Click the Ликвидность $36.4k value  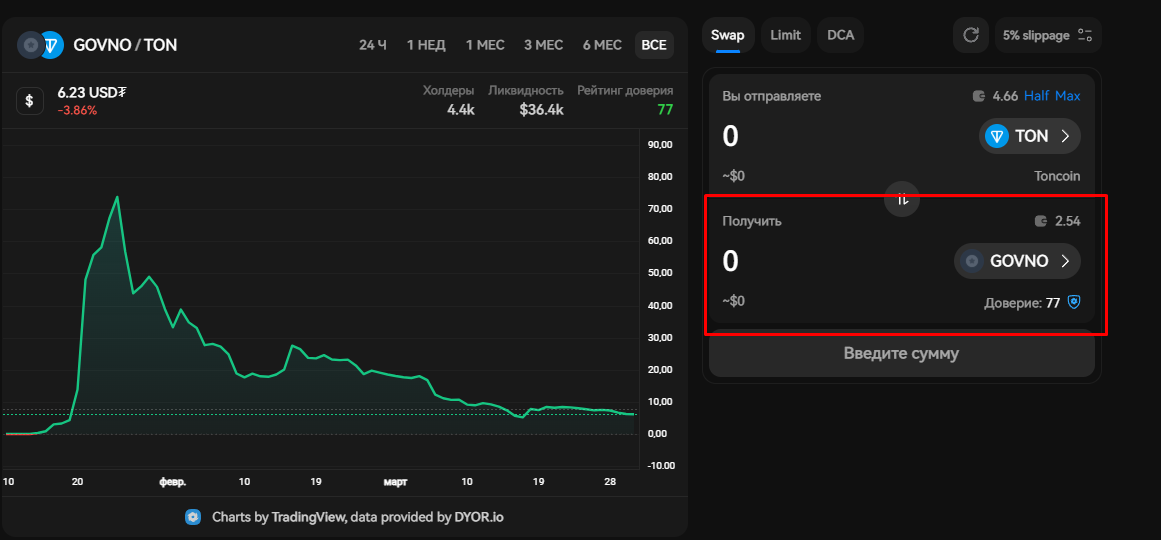coord(542,110)
